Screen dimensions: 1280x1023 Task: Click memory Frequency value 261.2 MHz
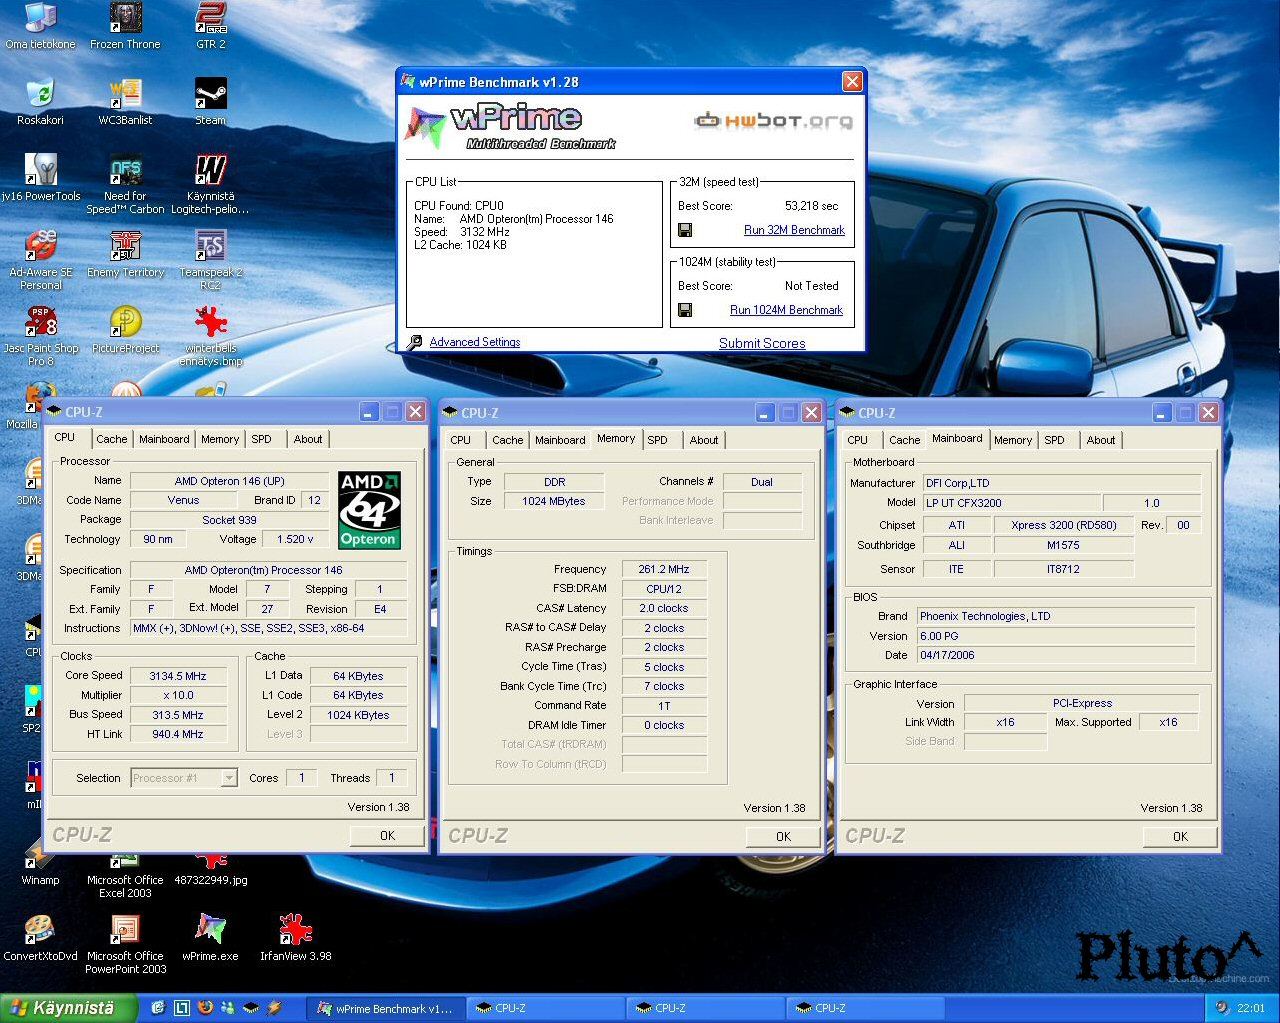point(664,569)
